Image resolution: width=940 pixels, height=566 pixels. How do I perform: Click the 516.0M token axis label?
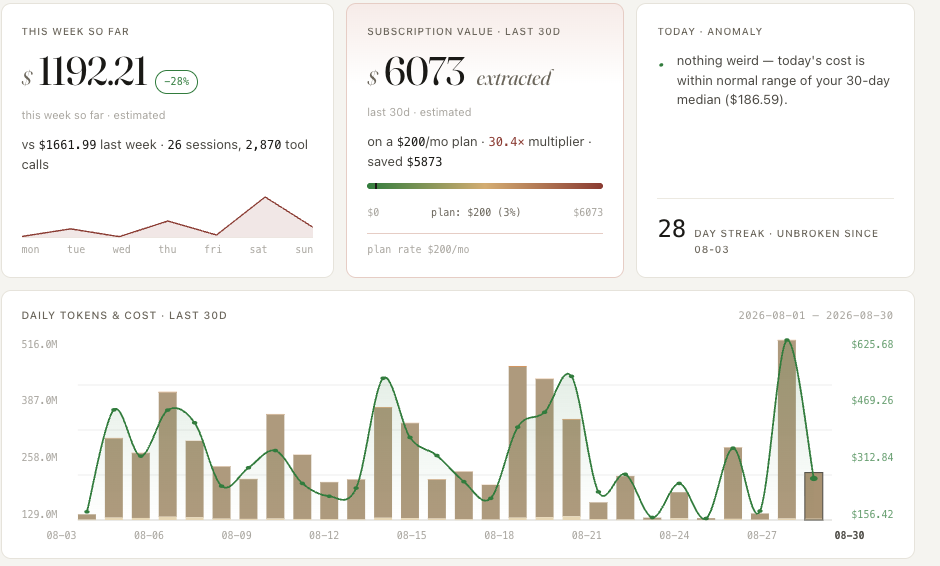tap(40, 344)
